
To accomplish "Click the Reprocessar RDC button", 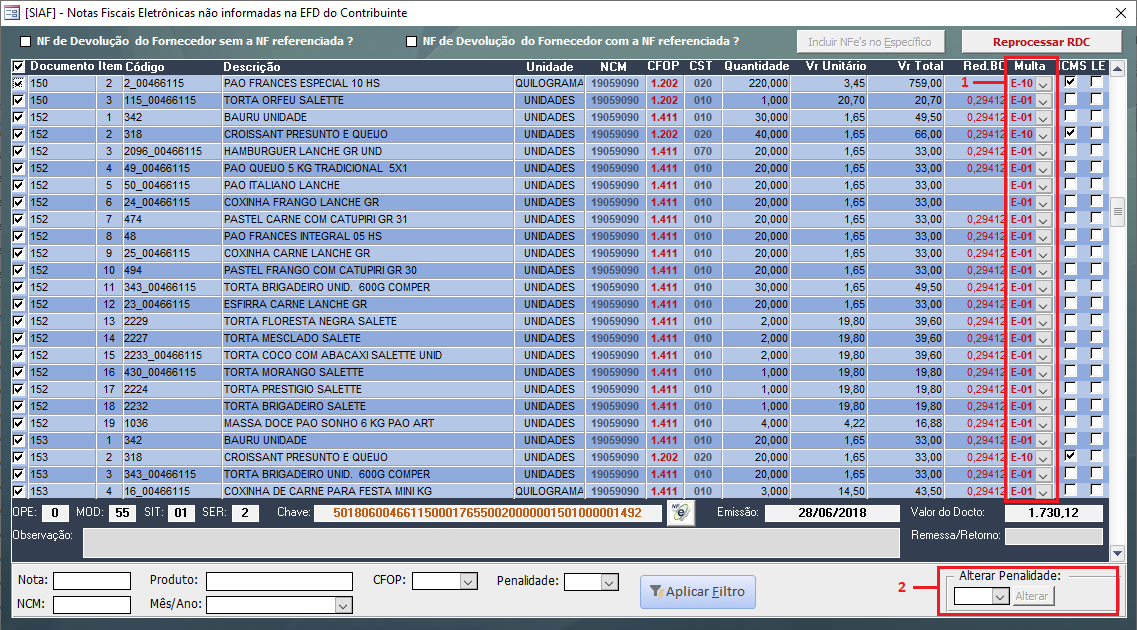I will pyautogui.click(x=1041, y=42).
